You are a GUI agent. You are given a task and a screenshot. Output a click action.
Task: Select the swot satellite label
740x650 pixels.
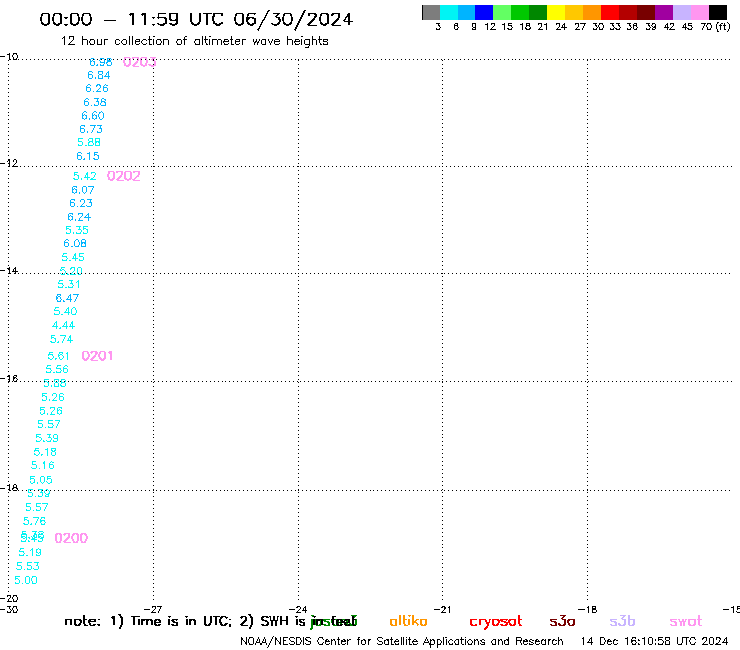tap(686, 621)
